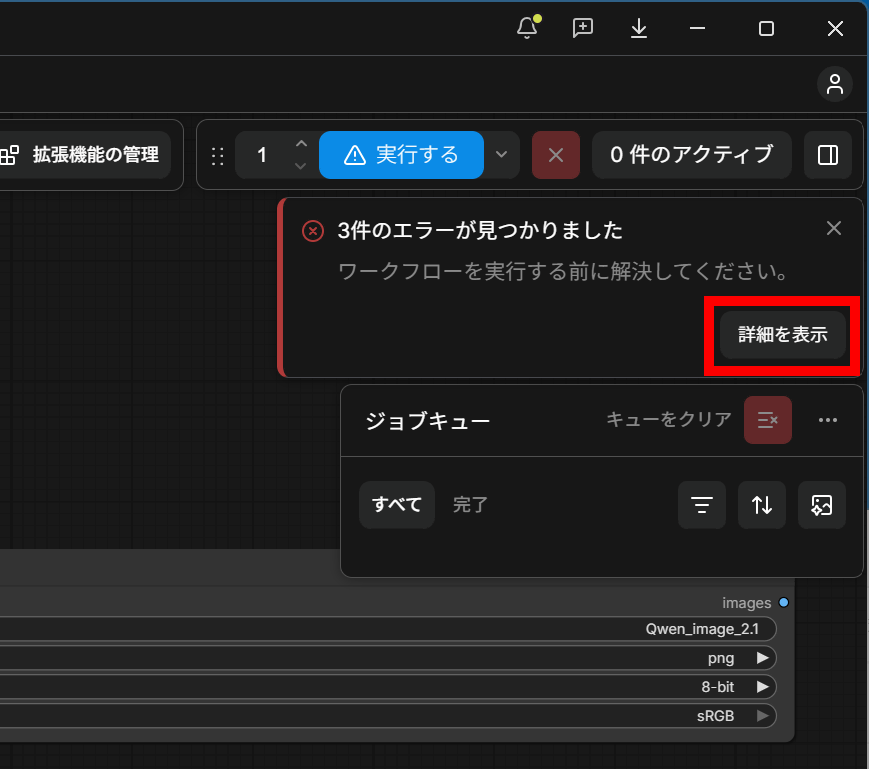This screenshot has width=869, height=769.
Task: Click the sort order arrows icon
Action: 761,505
